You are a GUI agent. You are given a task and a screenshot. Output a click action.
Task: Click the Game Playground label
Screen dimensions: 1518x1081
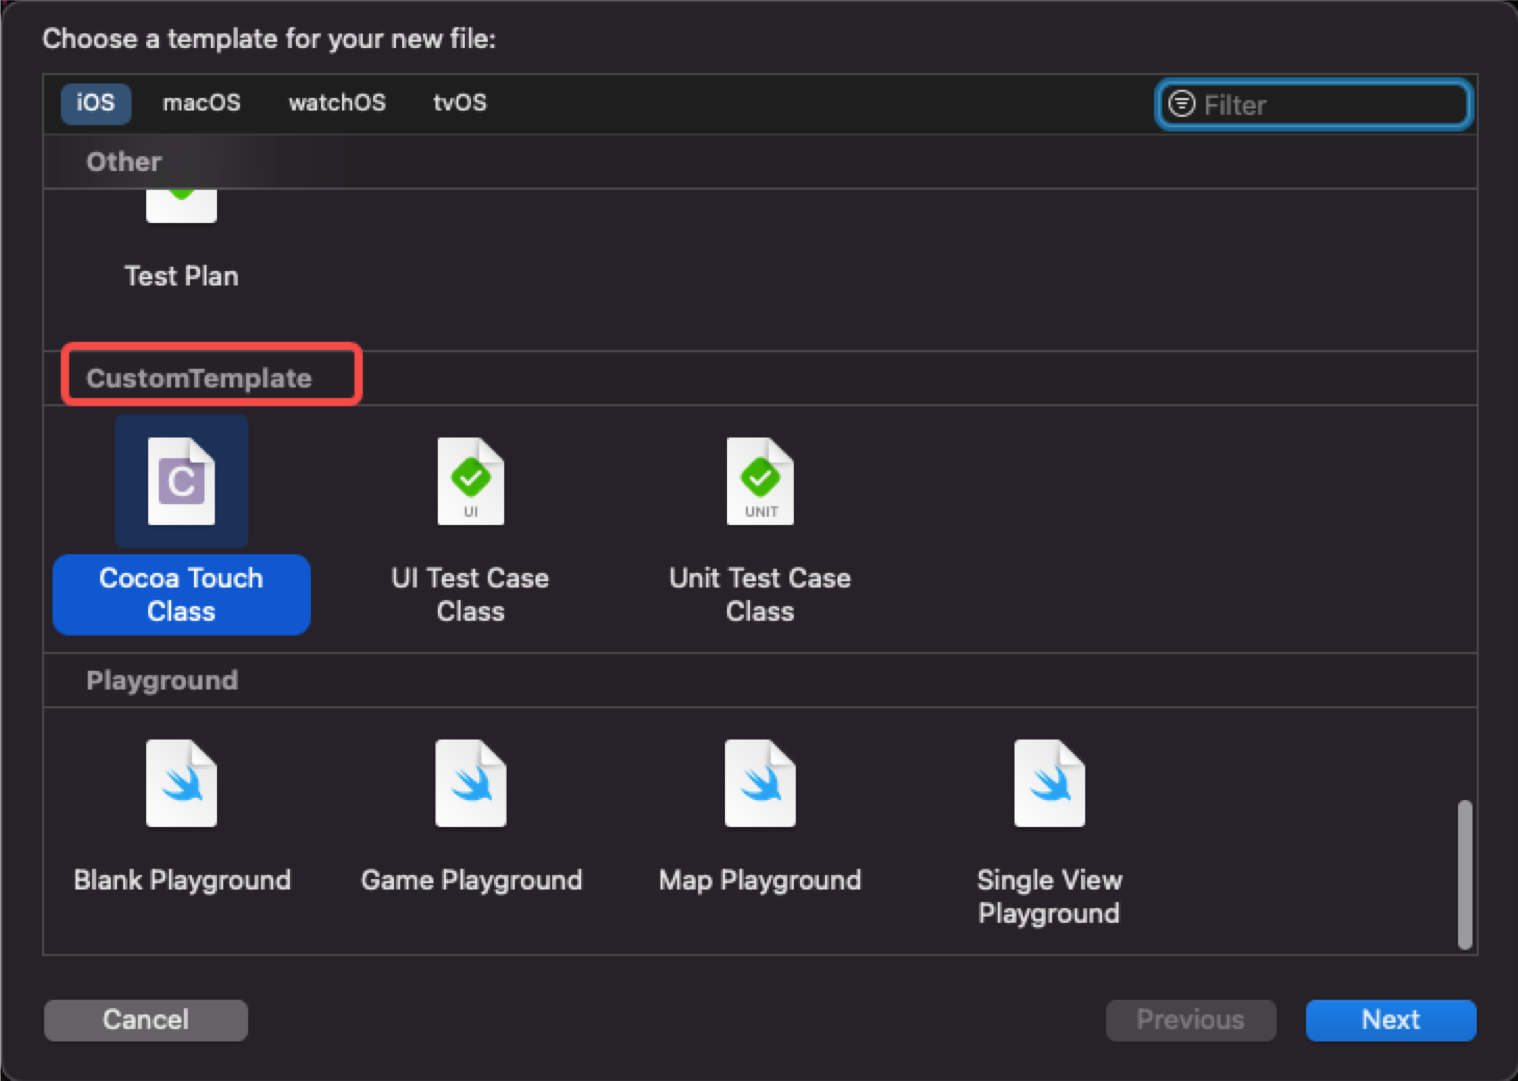coord(471,880)
